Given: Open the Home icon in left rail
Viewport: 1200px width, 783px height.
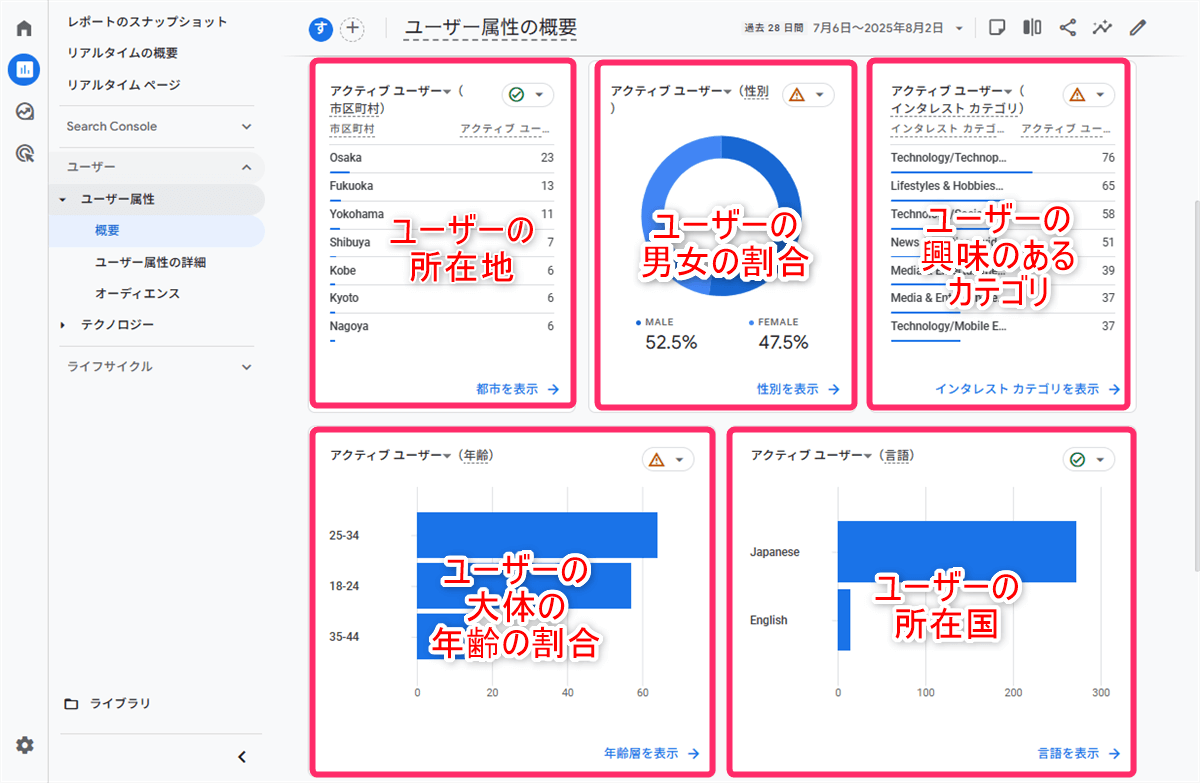Looking at the screenshot, I should (24, 28).
